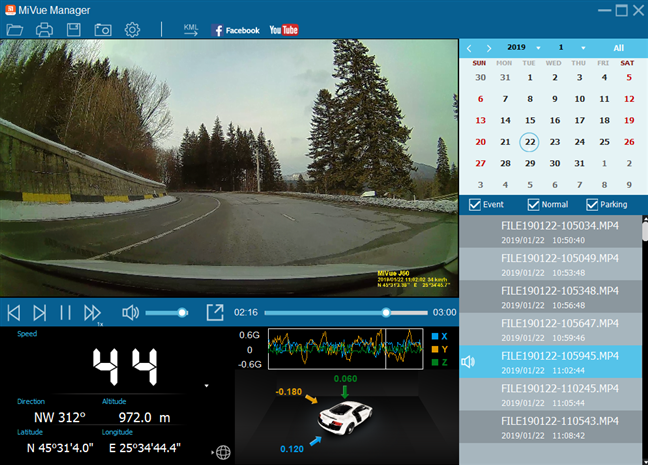This screenshot has height=465, width=648.
Task: Click the volume slider handle
Action: coord(182,313)
